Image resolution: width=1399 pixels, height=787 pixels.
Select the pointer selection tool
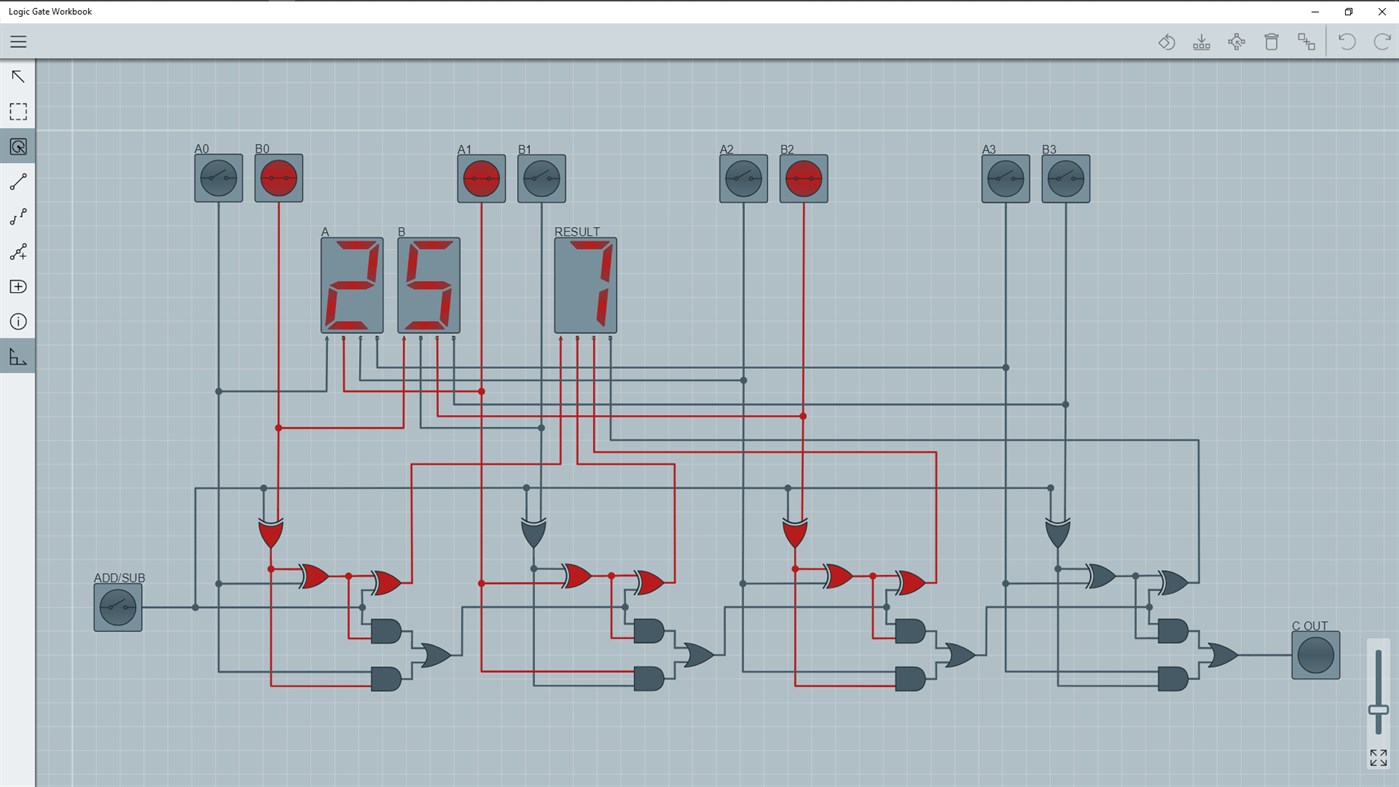point(18,76)
